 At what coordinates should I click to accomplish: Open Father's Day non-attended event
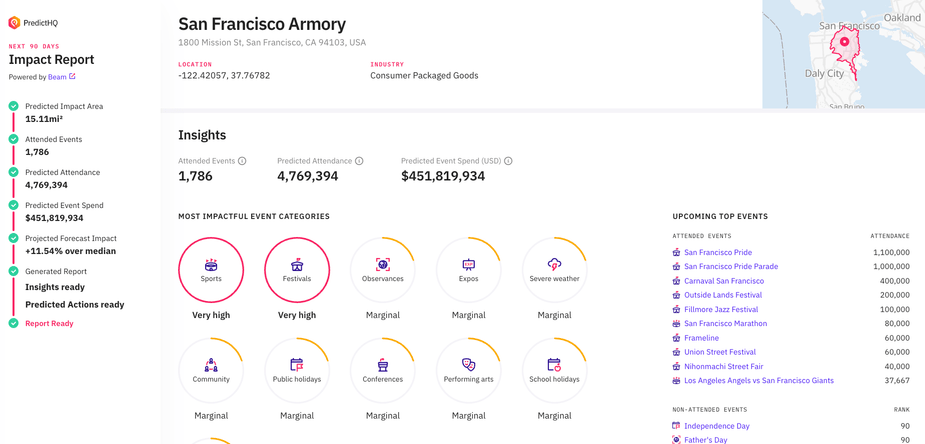706,440
